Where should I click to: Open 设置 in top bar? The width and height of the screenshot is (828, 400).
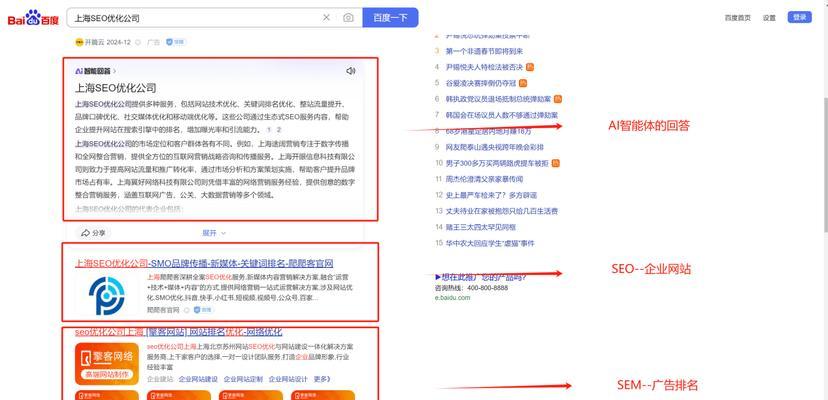pyautogui.click(x=769, y=17)
